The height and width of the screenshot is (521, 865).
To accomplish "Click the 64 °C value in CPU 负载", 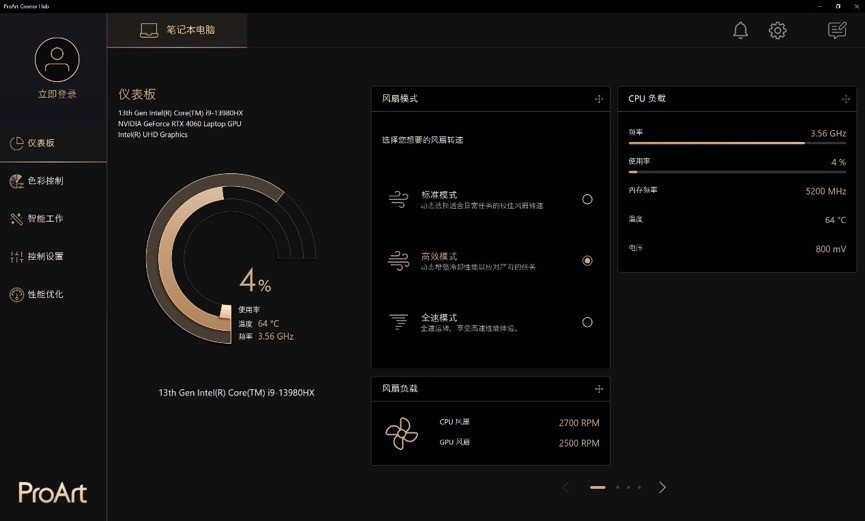I will coord(835,220).
